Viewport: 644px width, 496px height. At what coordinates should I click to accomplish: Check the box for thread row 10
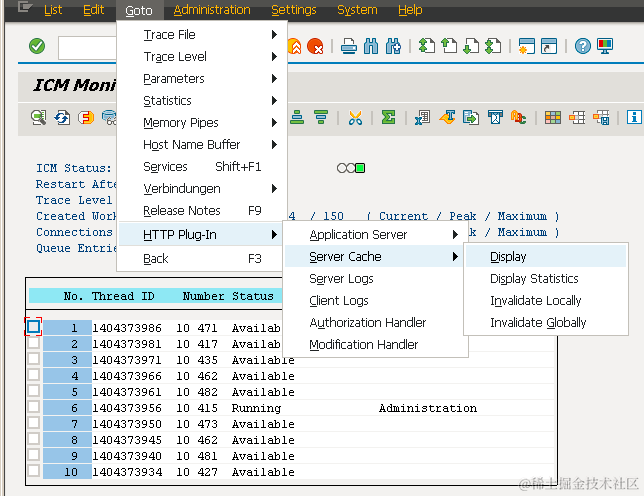pos(33,471)
